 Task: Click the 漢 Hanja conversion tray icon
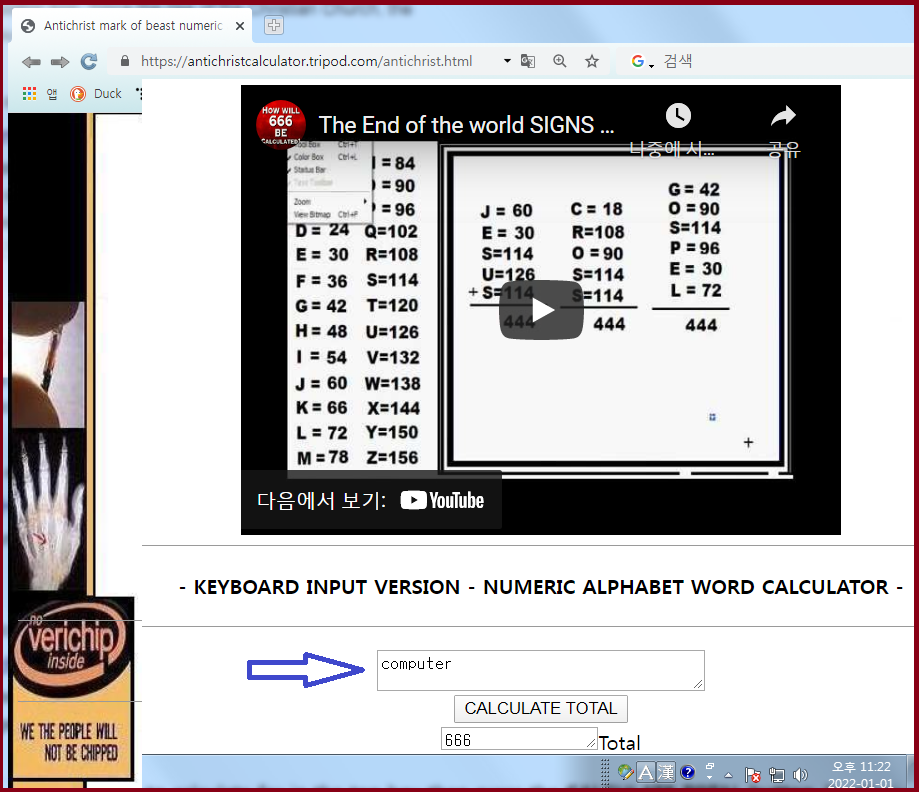tap(665, 772)
